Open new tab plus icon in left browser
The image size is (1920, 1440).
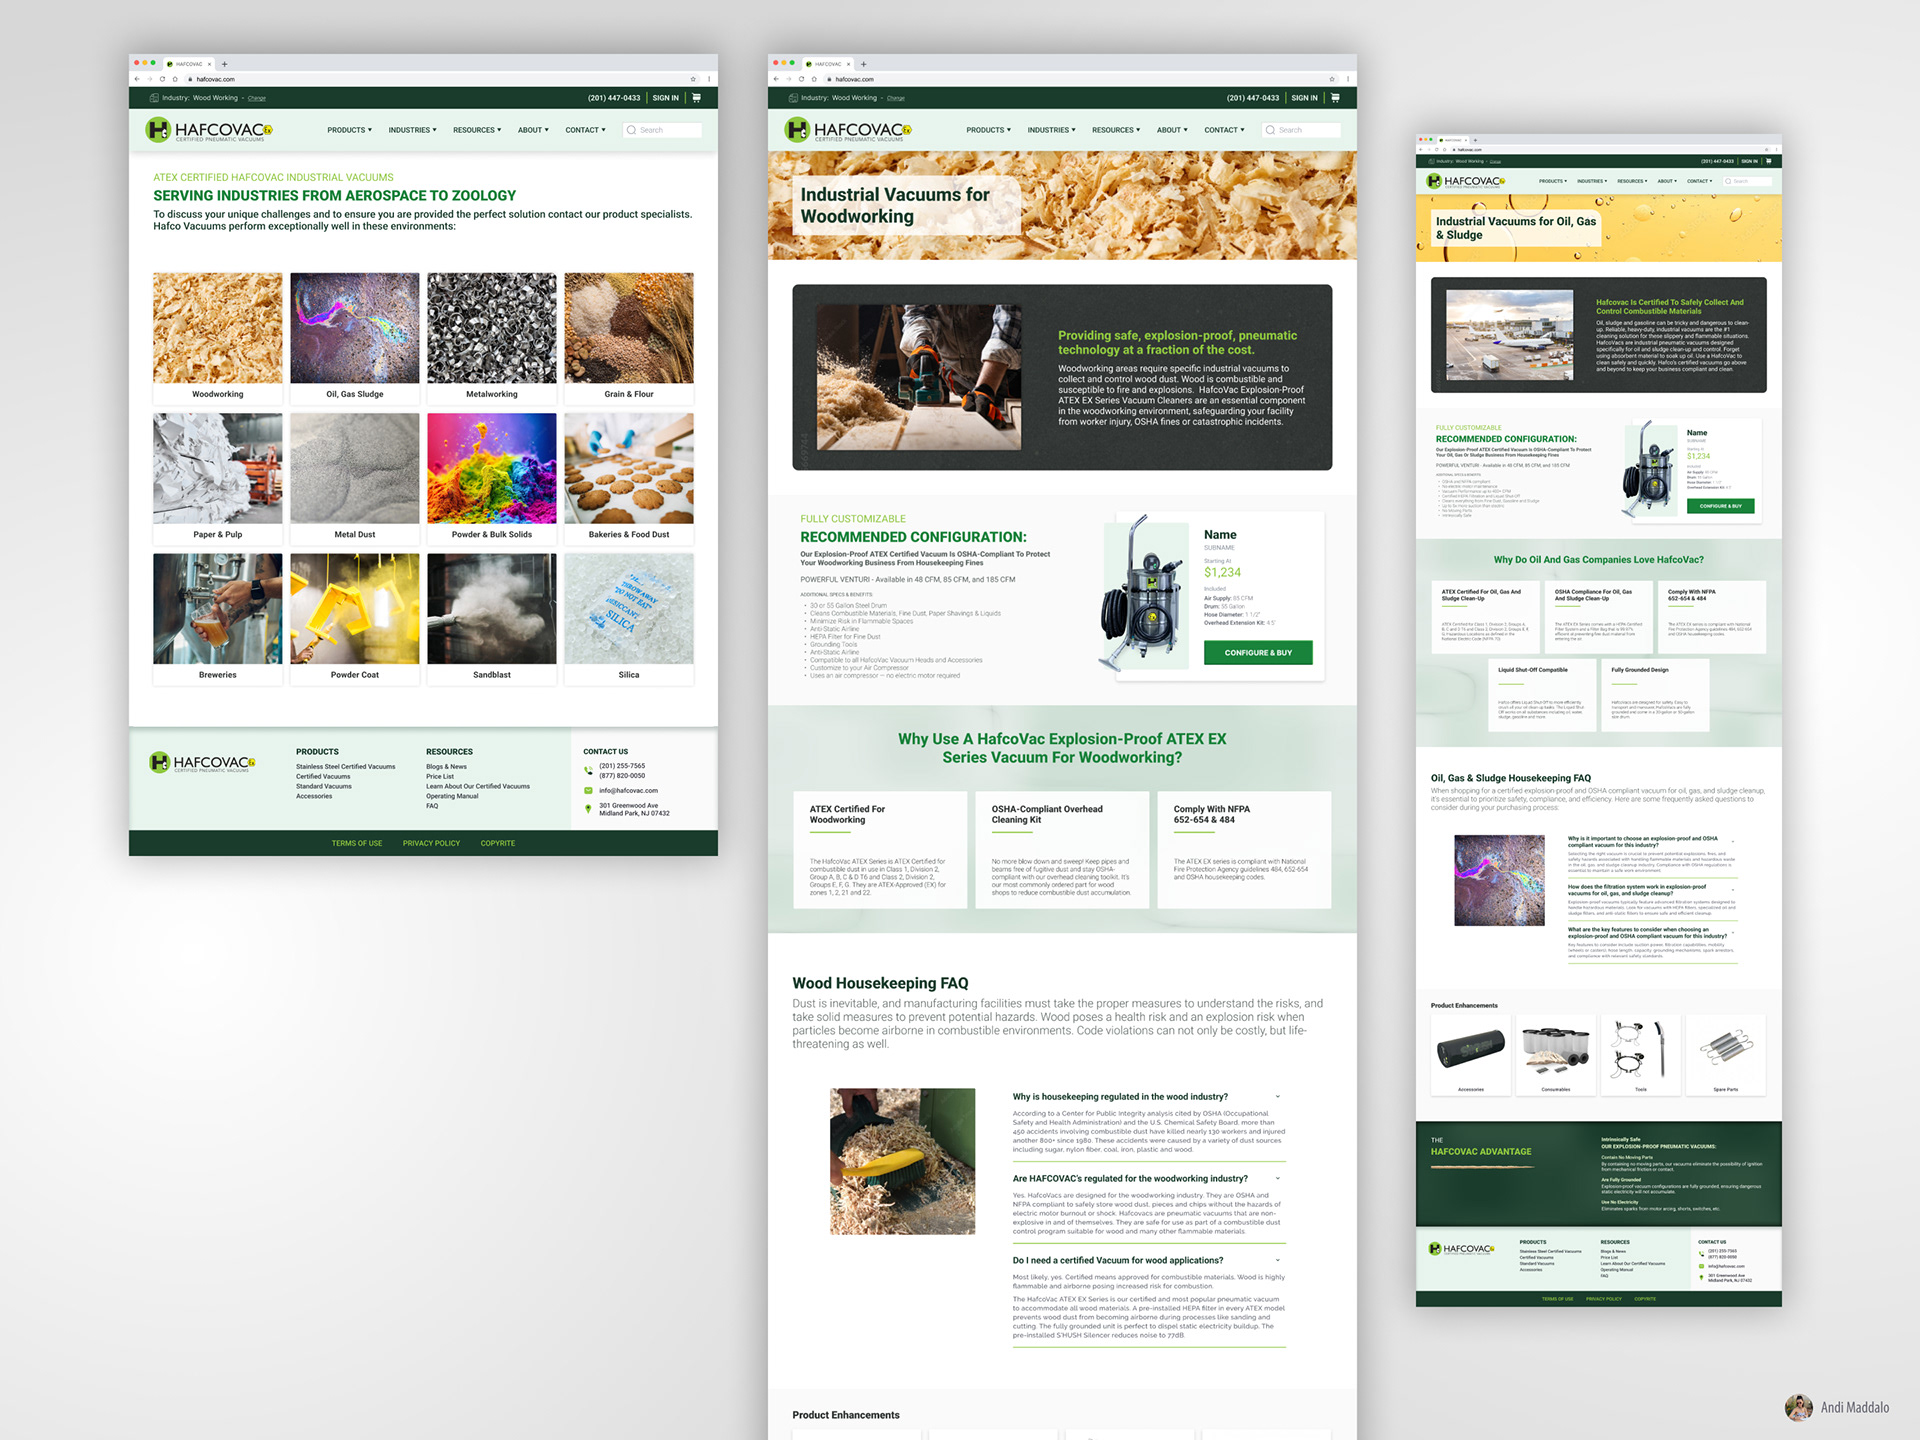[224, 64]
